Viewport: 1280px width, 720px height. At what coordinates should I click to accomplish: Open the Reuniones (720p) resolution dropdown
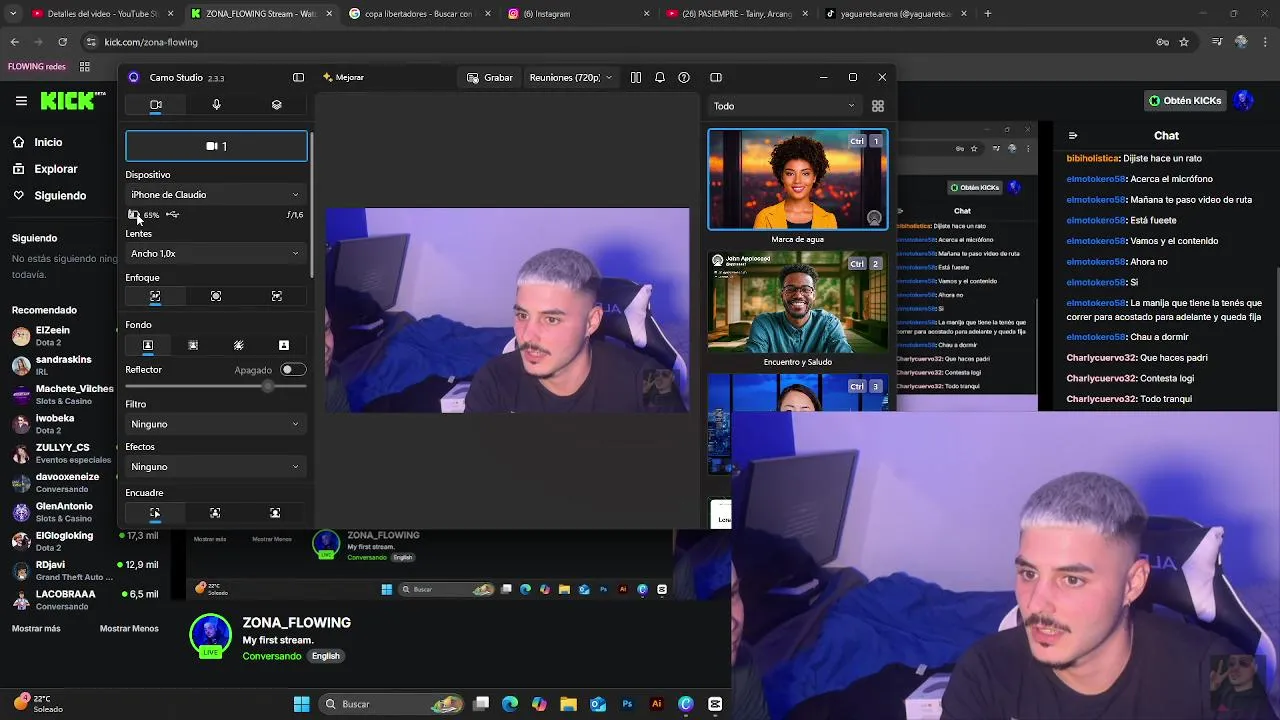570,77
